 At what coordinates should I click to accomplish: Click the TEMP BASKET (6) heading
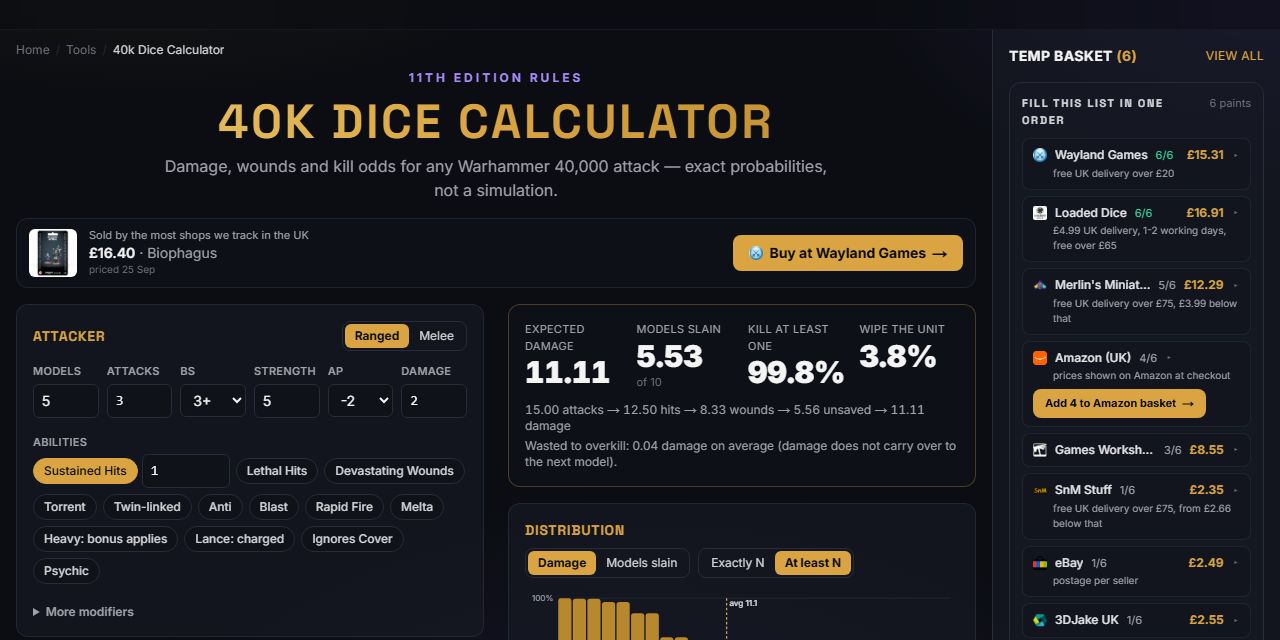point(1072,56)
